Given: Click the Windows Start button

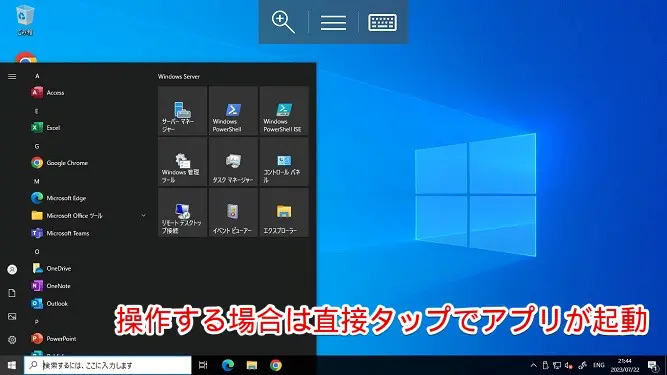Looking at the screenshot, I should click(x=12, y=365).
